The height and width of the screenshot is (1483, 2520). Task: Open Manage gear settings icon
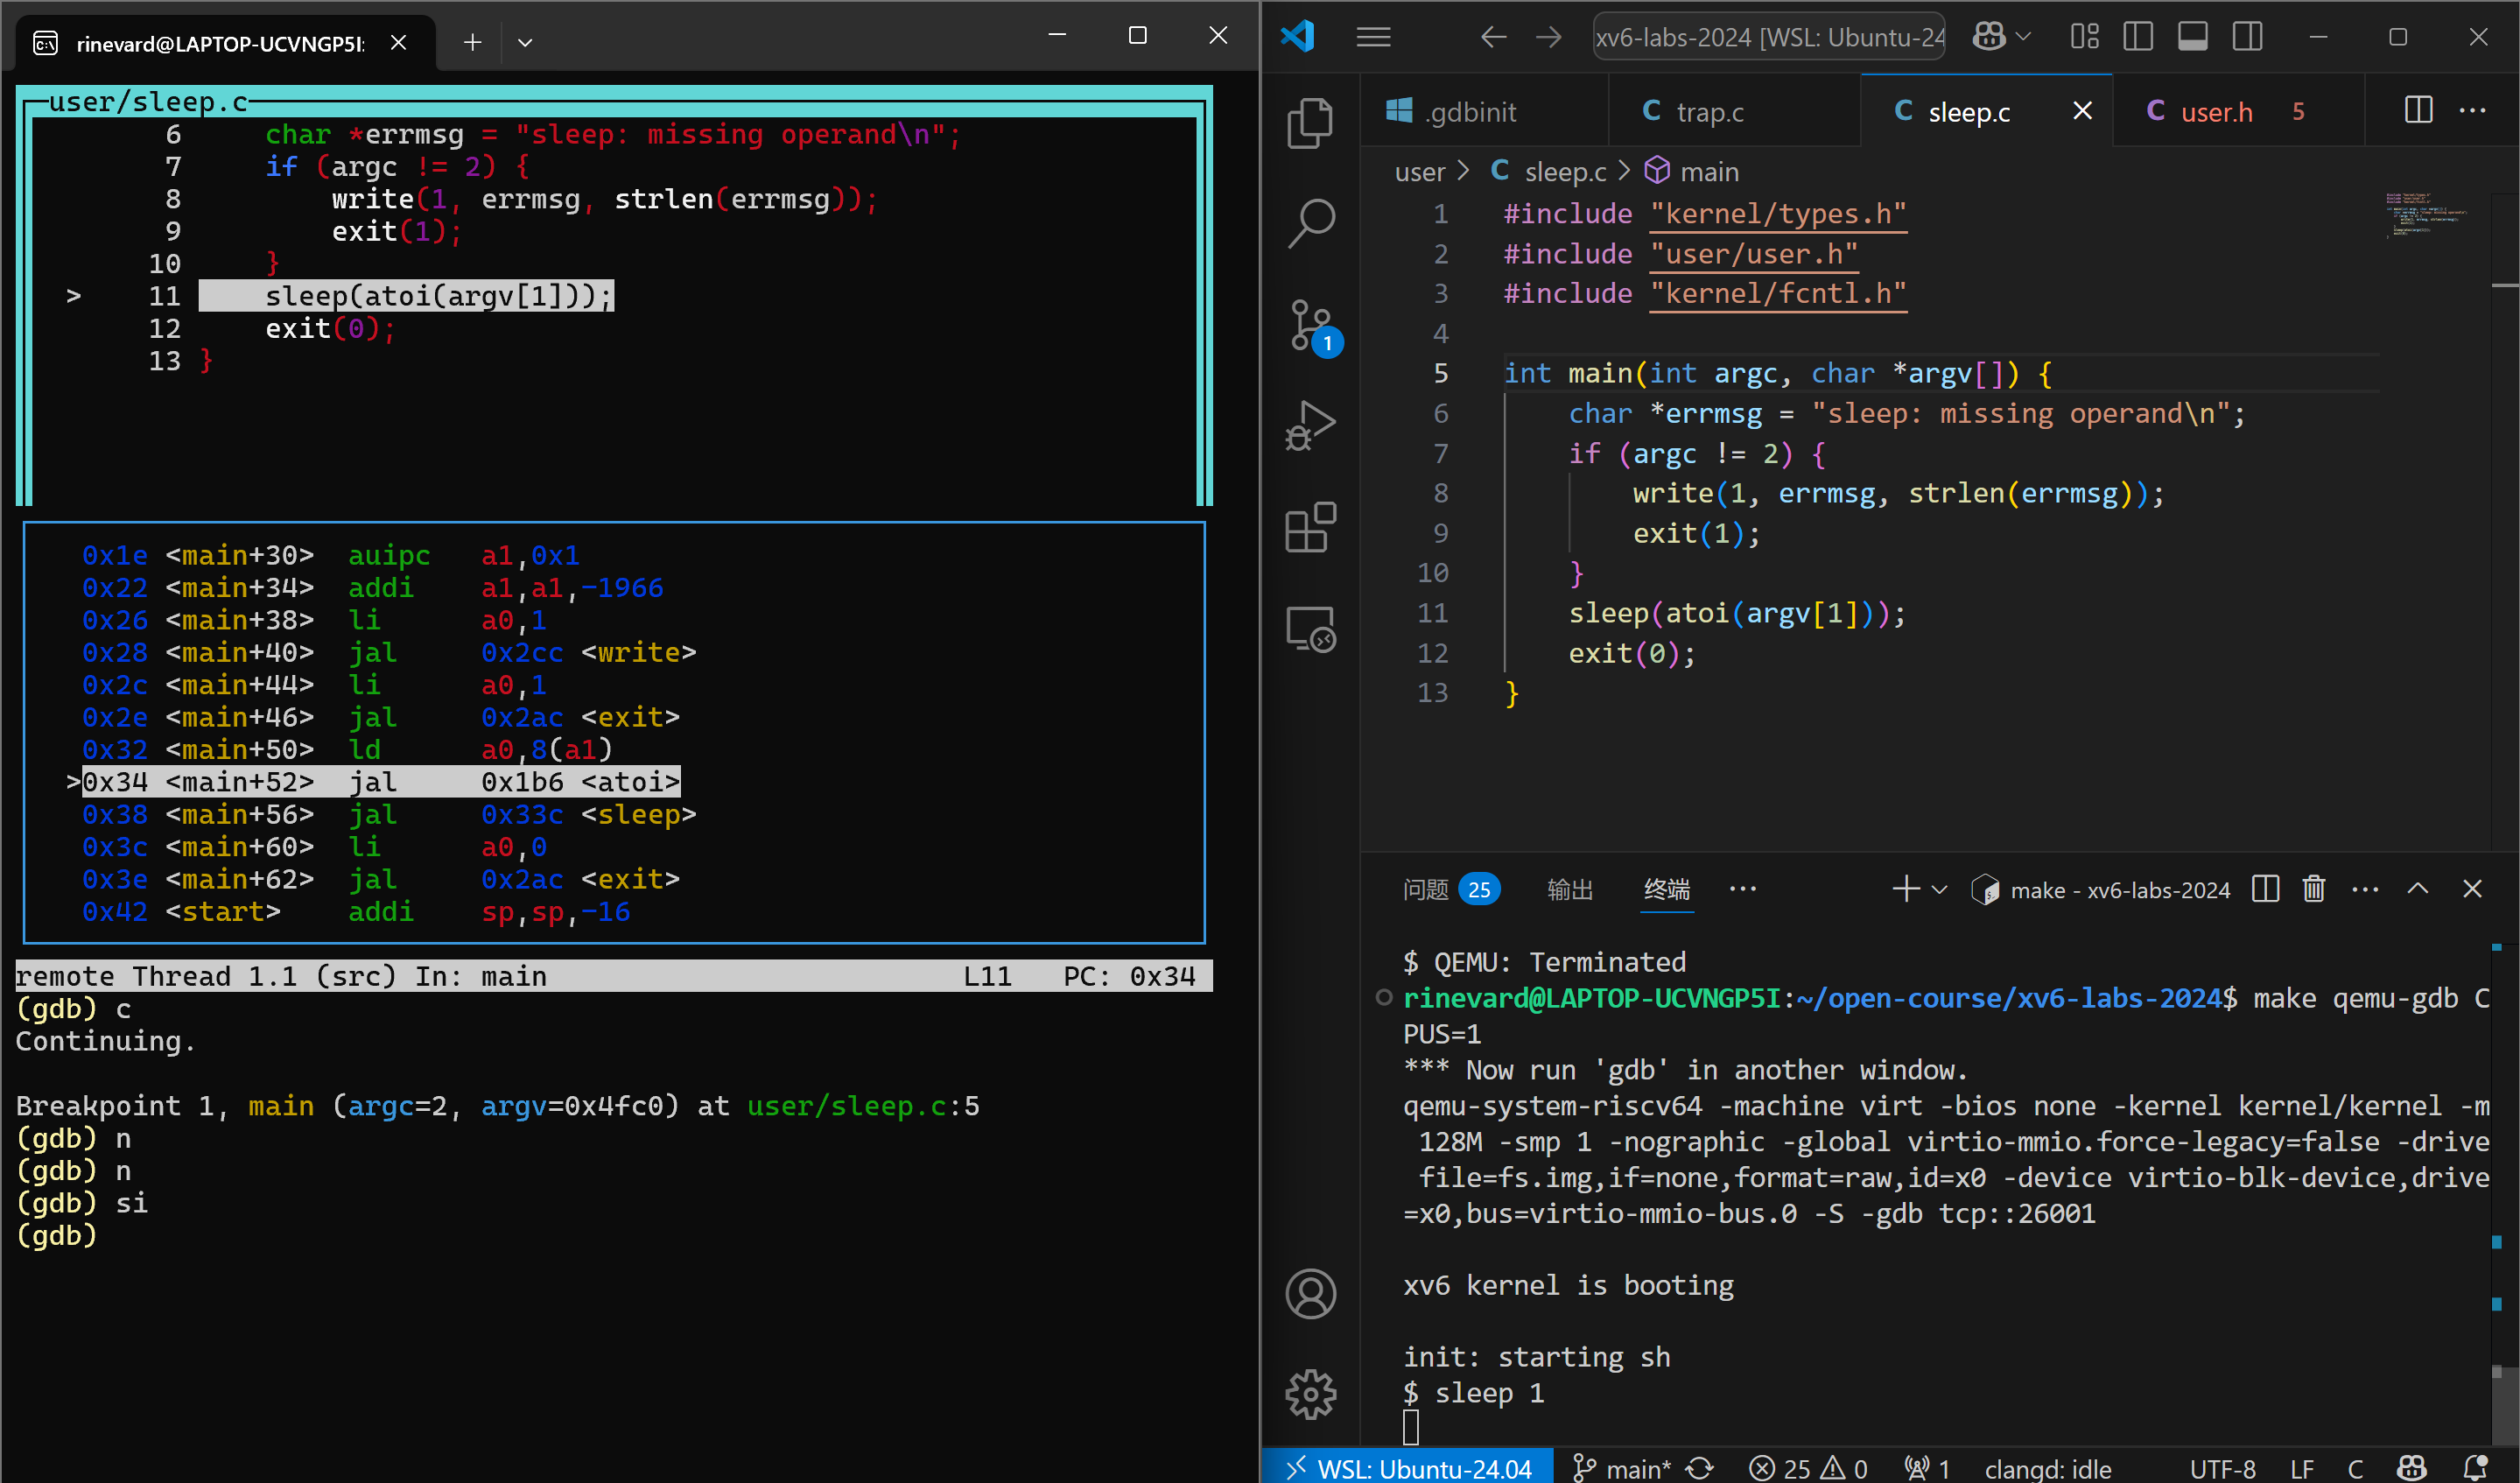pos(1310,1393)
